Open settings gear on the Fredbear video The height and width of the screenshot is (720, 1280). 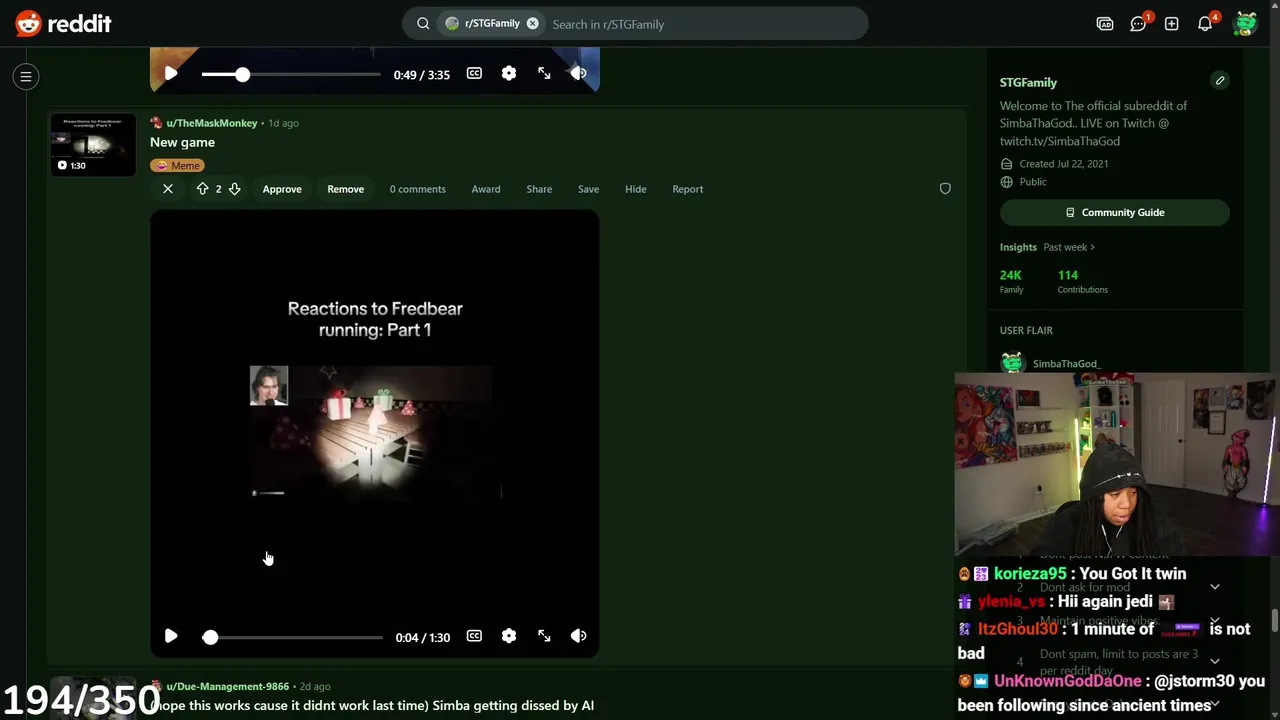click(509, 636)
